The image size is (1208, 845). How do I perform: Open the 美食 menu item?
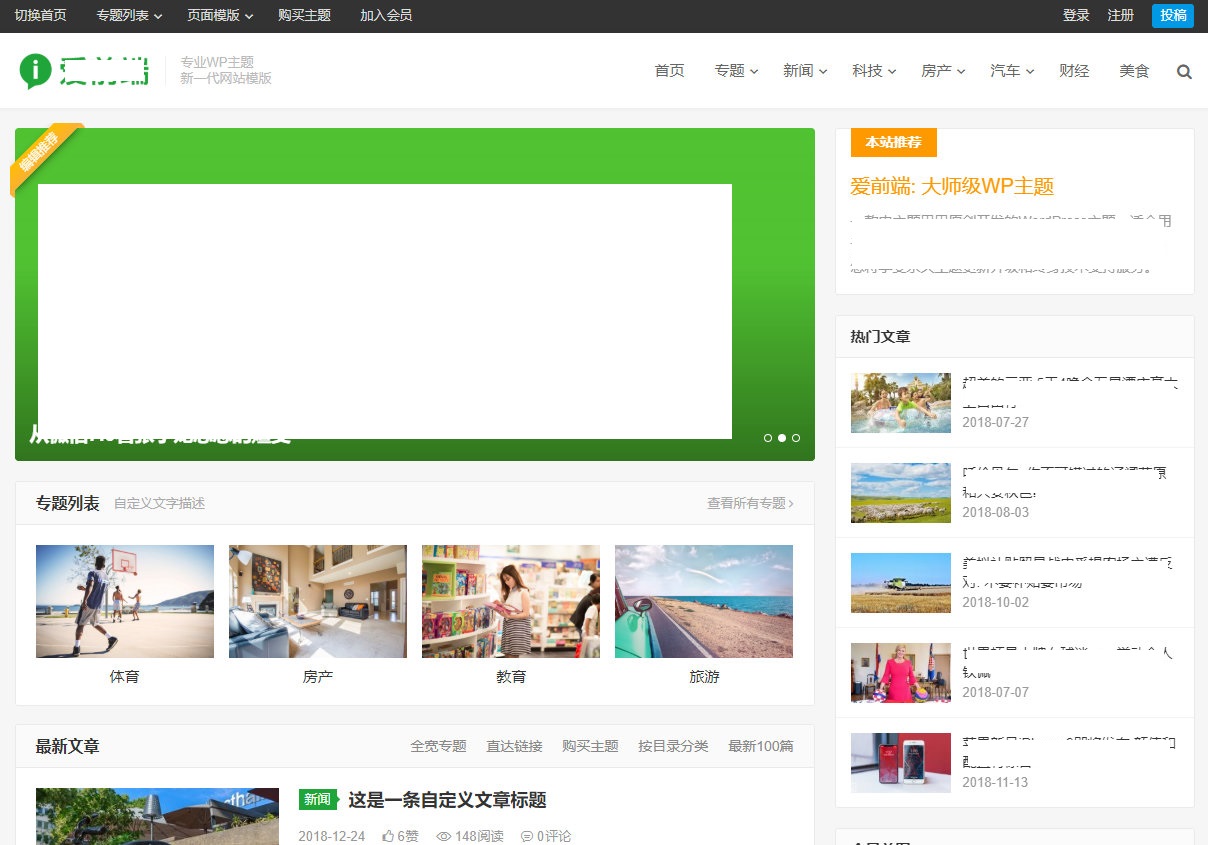(x=1134, y=71)
